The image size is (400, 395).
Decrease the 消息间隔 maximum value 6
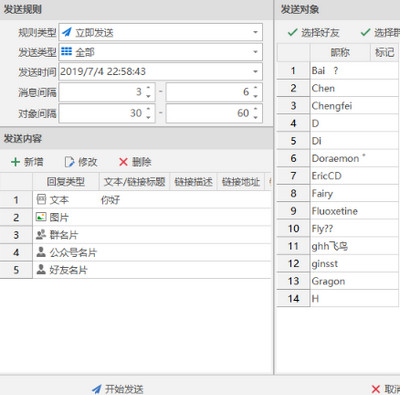tap(255, 96)
